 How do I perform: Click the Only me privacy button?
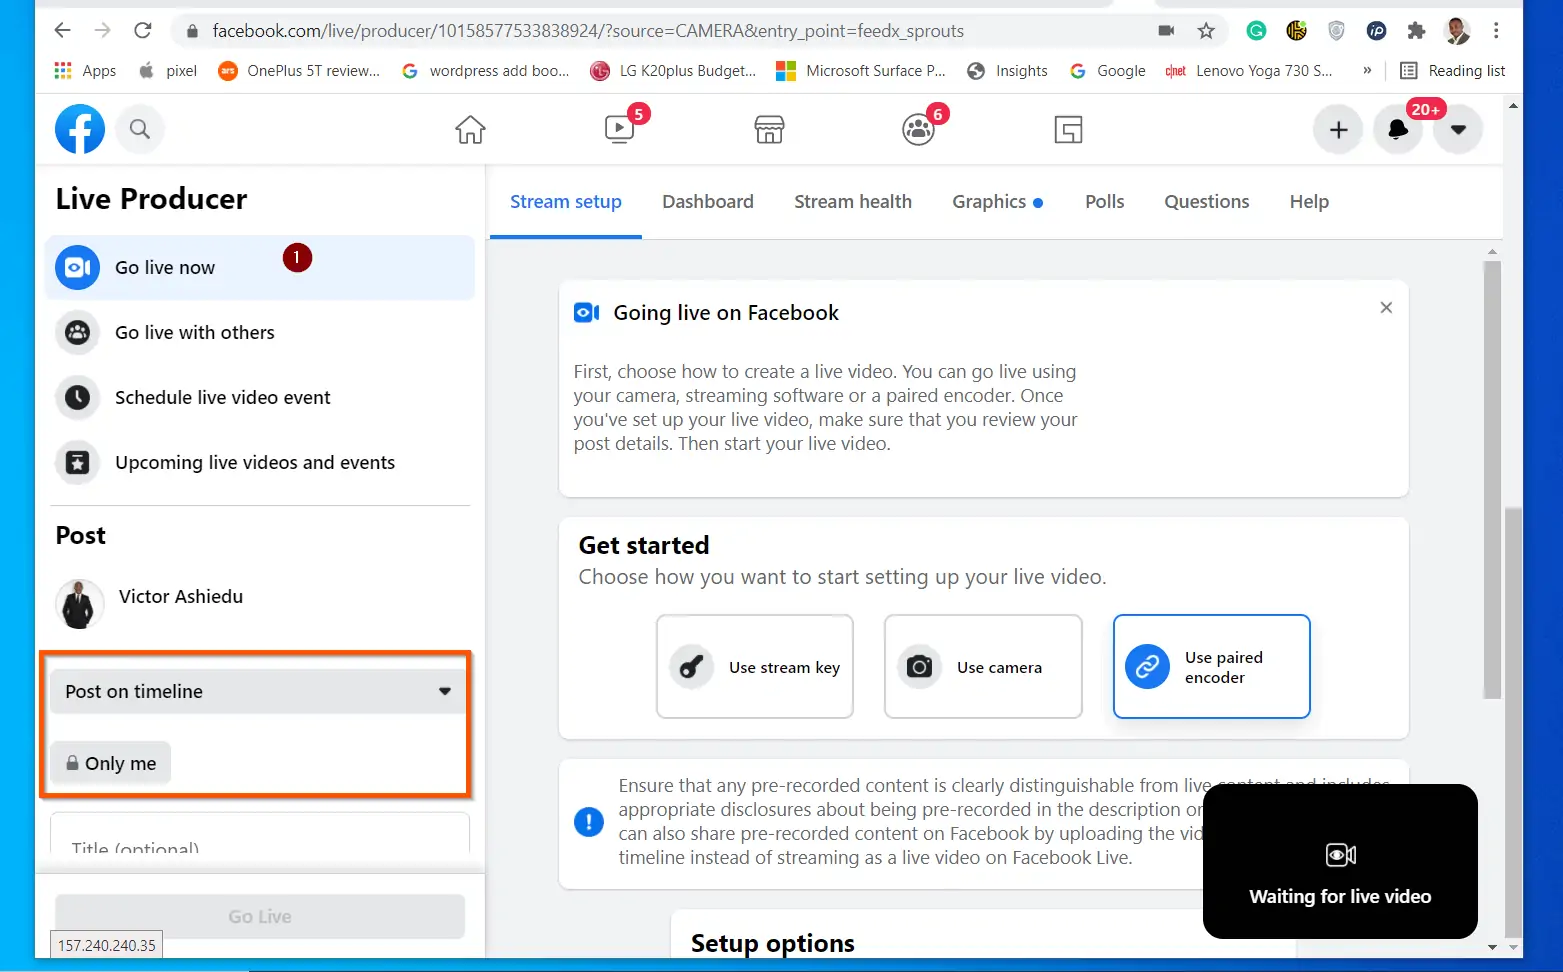(x=111, y=763)
